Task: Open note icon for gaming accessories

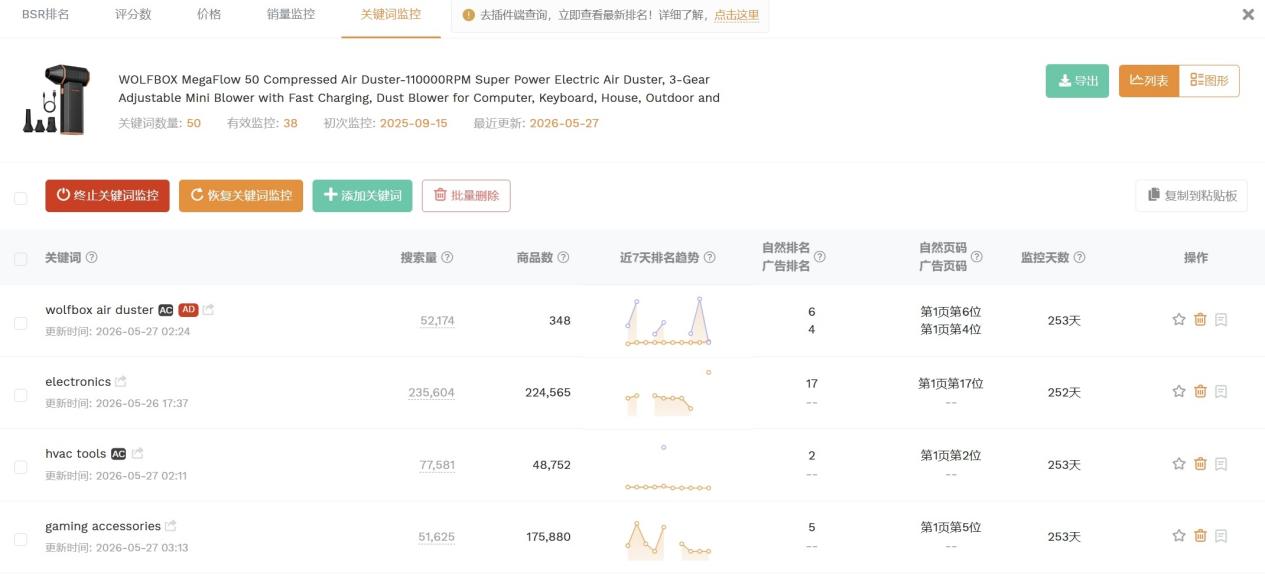Action: pyautogui.click(x=1221, y=536)
